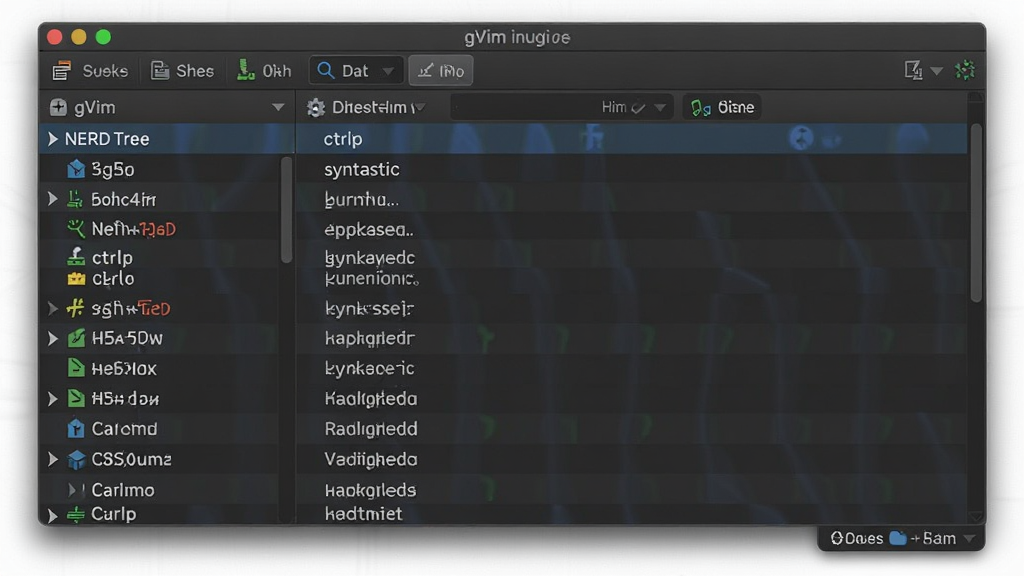This screenshot has width=1024, height=576.
Task: Click the gear icon beside Dhestelim
Action: (x=316, y=108)
